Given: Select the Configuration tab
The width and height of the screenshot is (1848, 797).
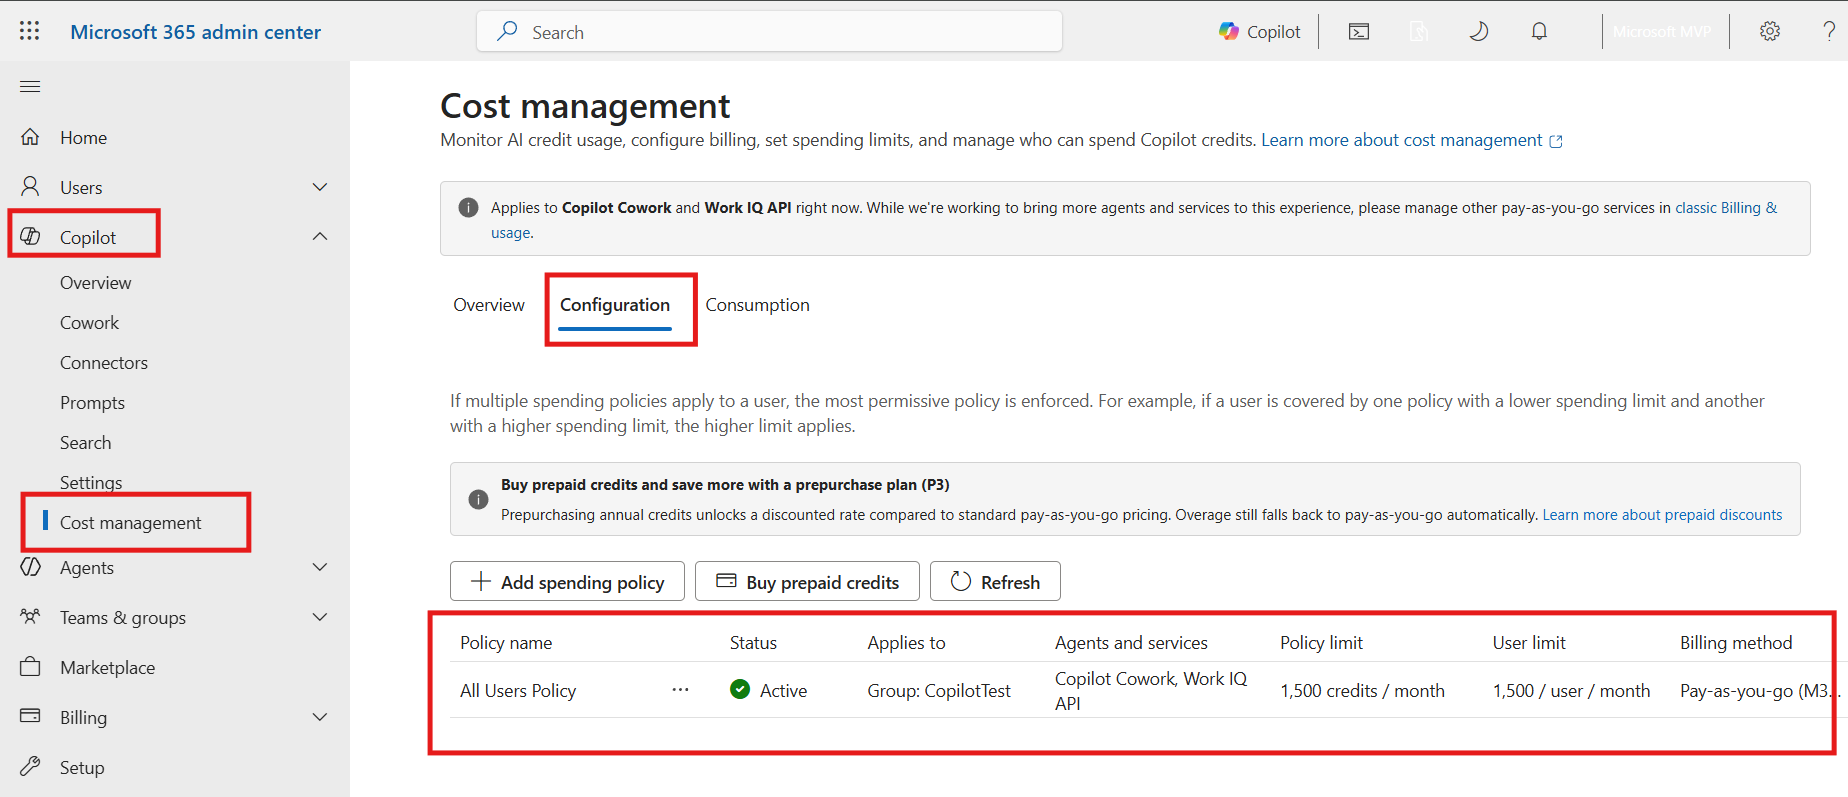Looking at the screenshot, I should pos(615,305).
